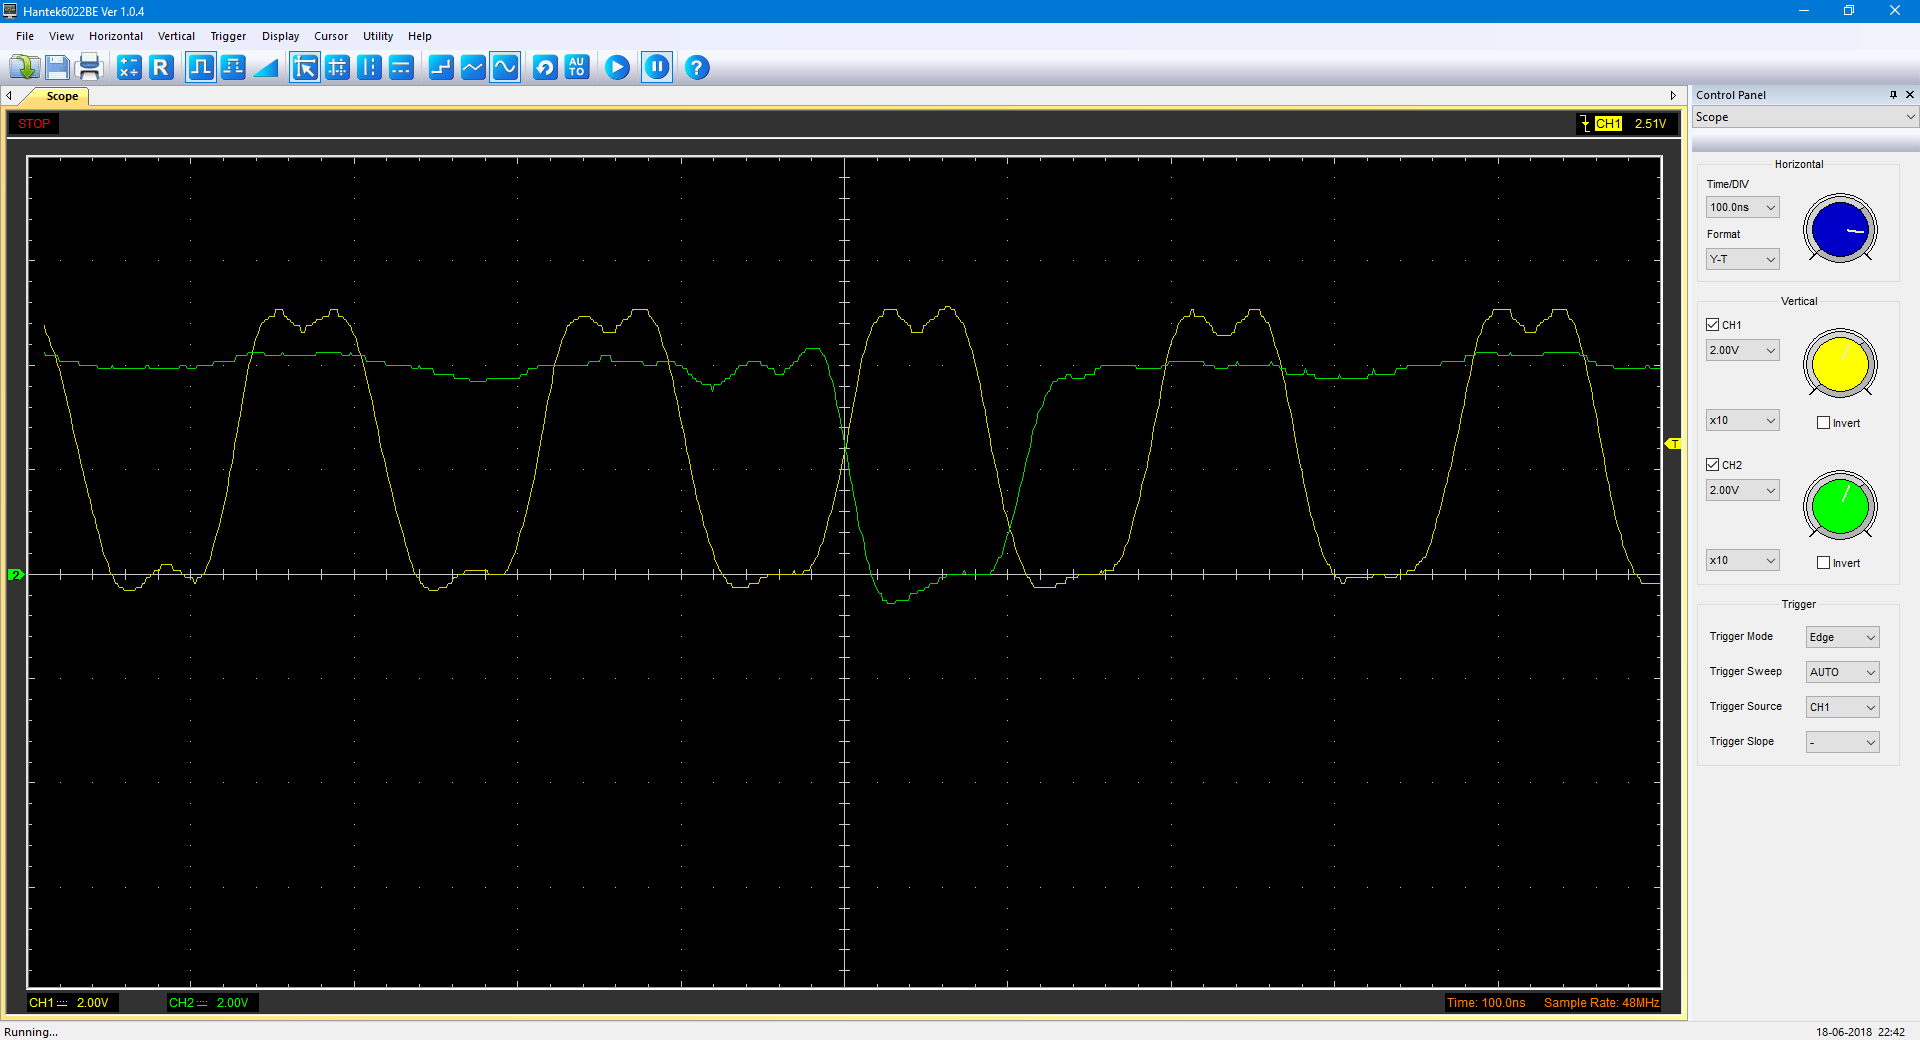Open the Time/DIV 100.0ns dropdown
Image resolution: width=1920 pixels, height=1040 pixels.
tap(1742, 208)
